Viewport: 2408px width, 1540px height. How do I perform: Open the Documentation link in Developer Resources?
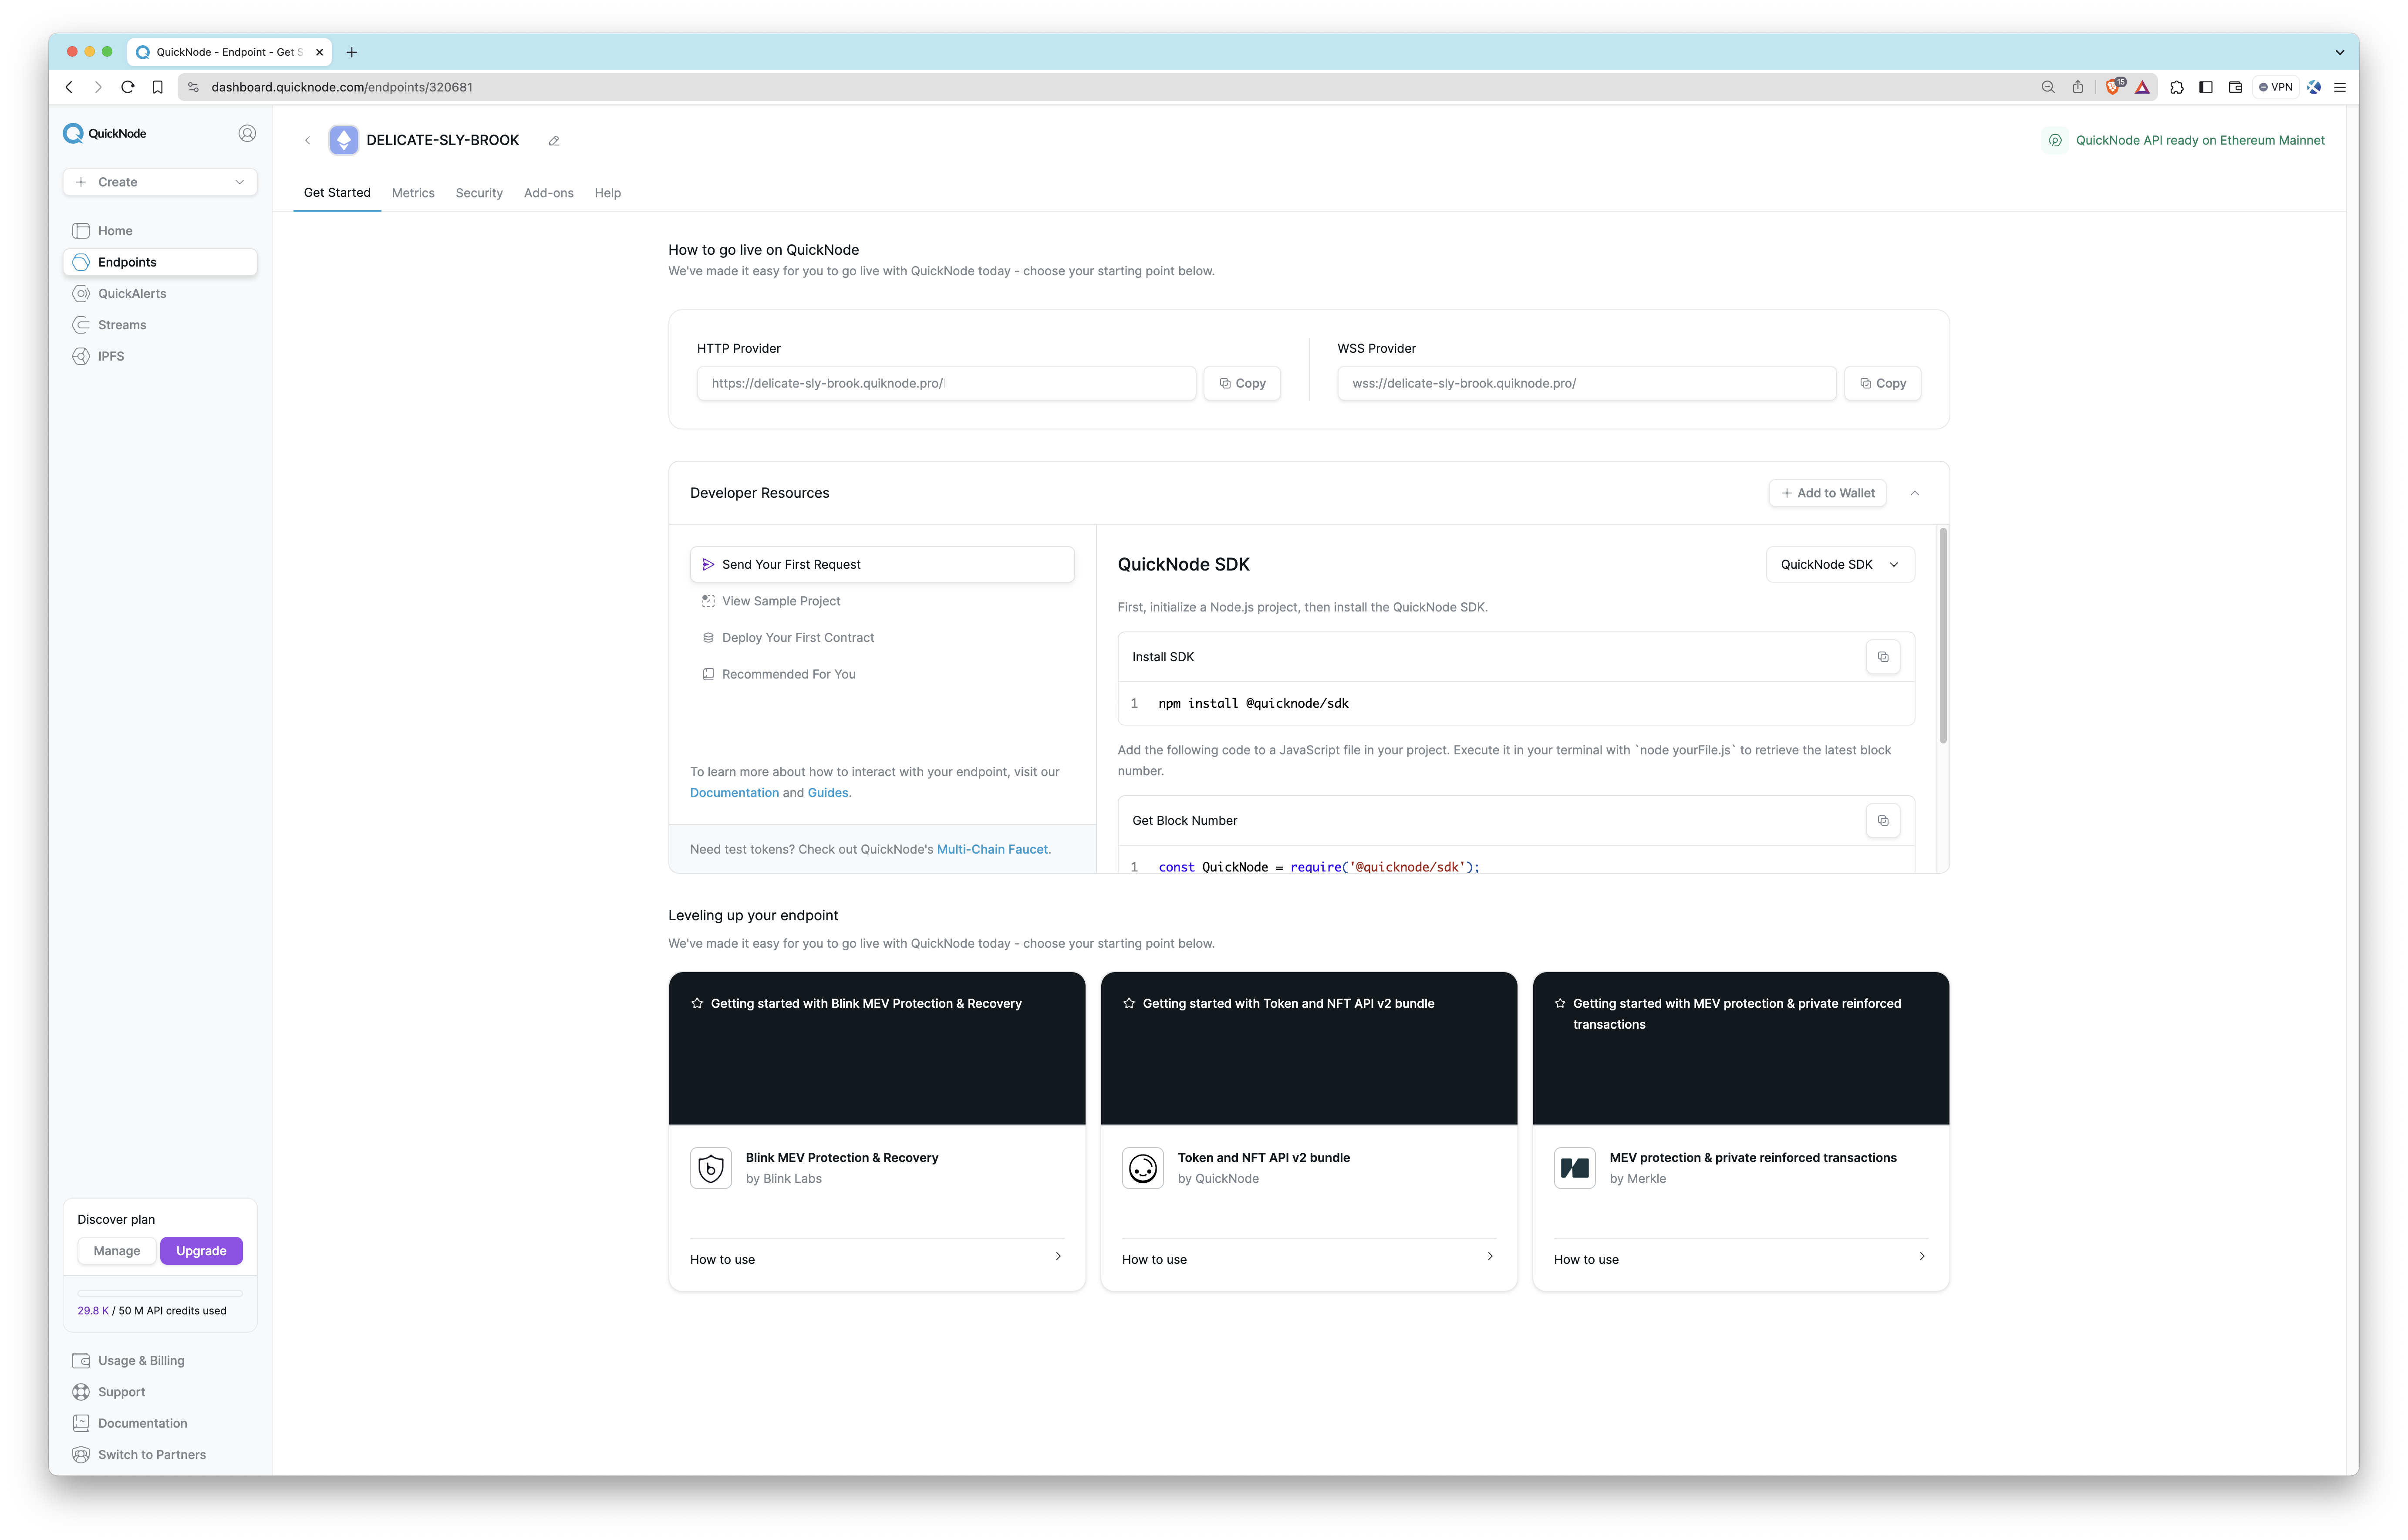[x=734, y=793]
